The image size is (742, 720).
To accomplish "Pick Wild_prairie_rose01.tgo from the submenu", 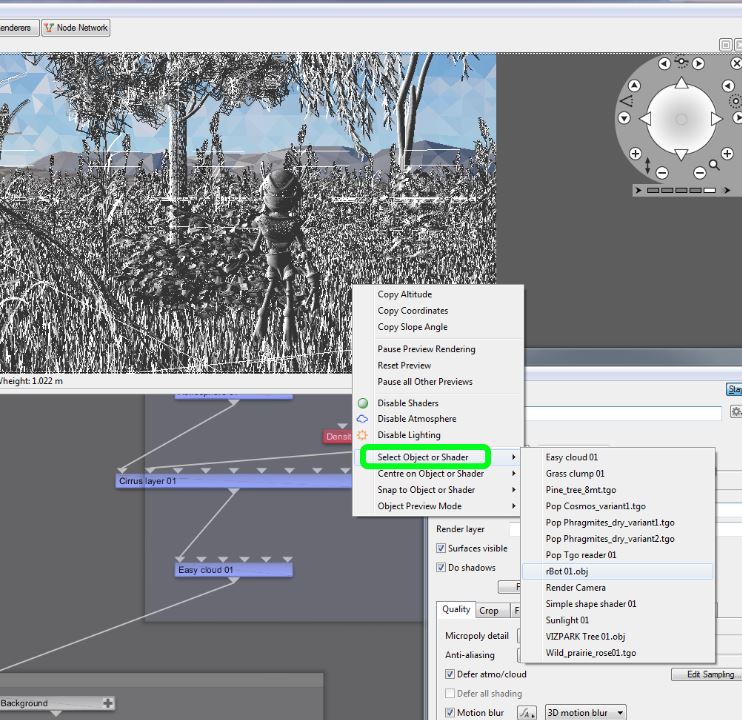I will pyautogui.click(x=618, y=653).
